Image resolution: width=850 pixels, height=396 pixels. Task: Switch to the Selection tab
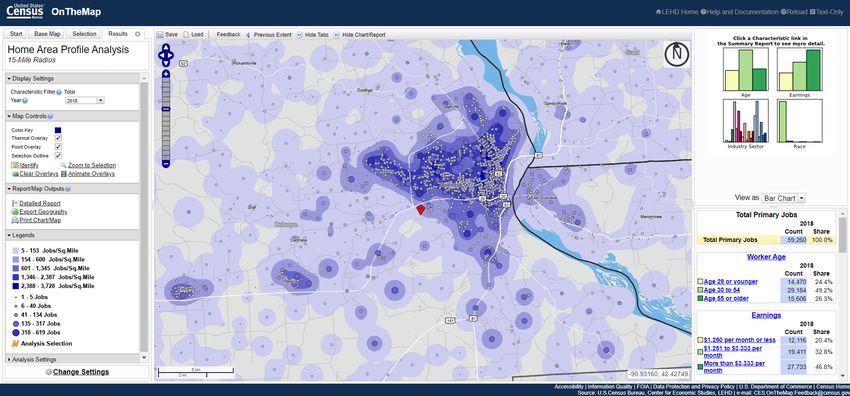tap(84, 34)
